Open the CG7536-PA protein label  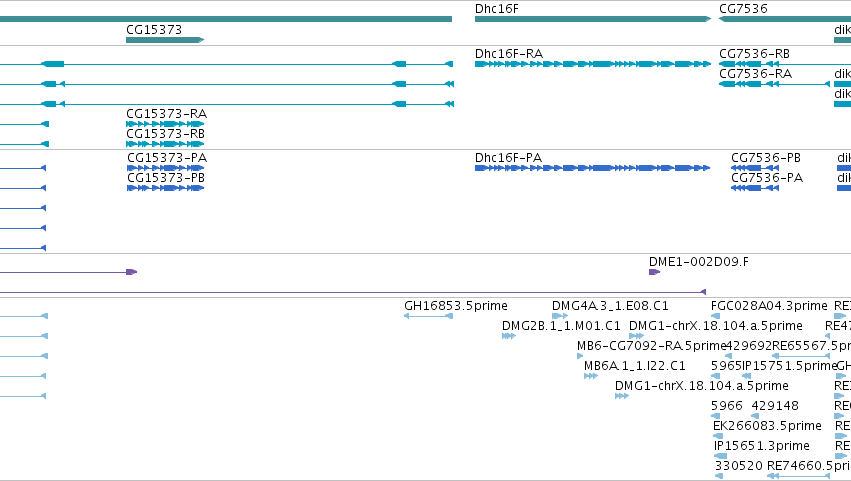coord(767,178)
